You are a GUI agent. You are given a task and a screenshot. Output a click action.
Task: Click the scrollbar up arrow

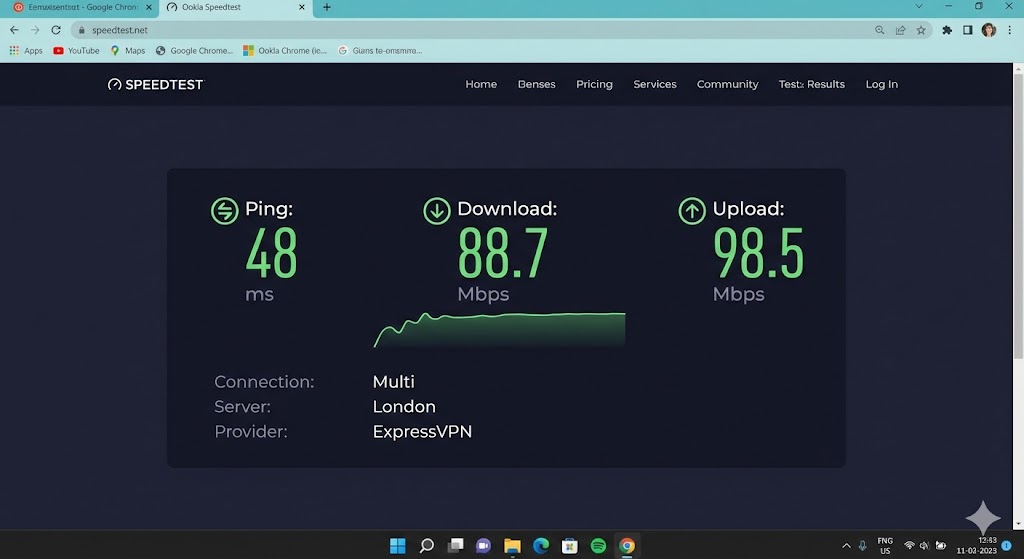point(1018,68)
